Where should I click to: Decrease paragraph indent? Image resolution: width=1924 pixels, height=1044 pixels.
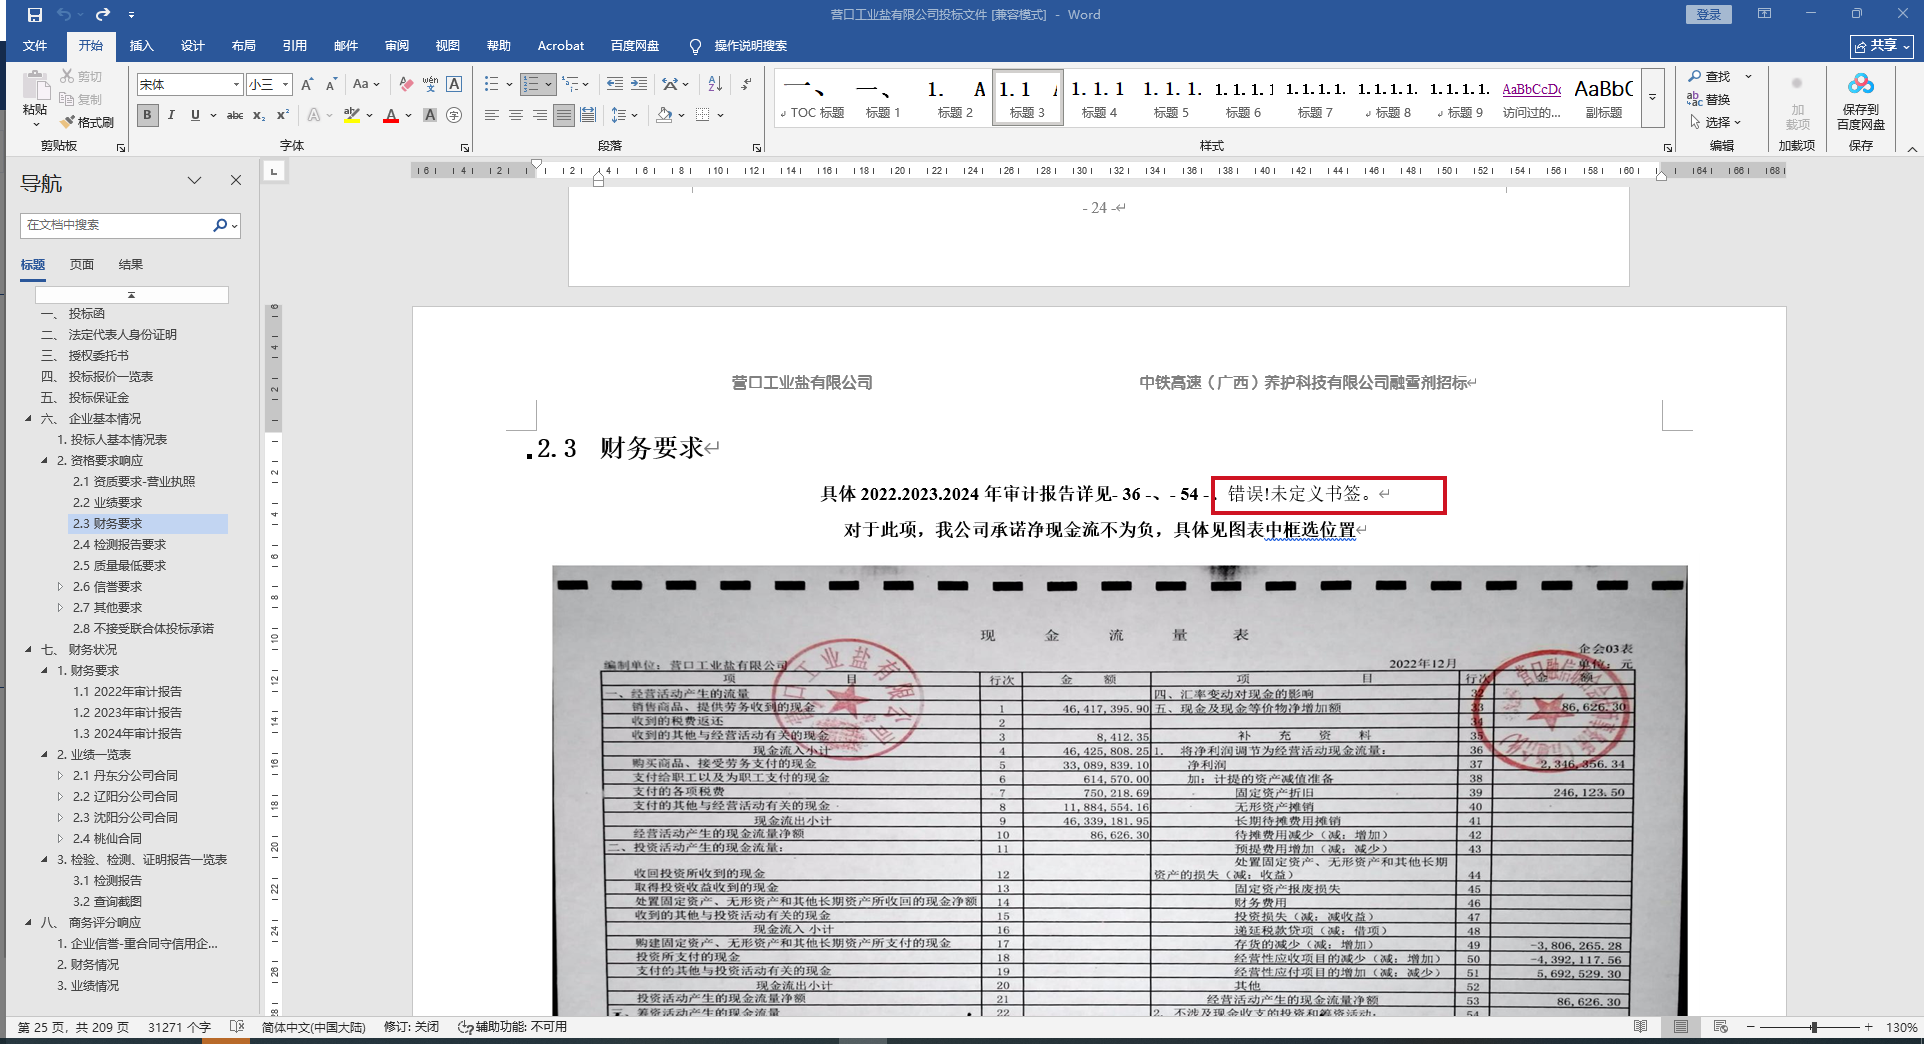pyautogui.click(x=614, y=85)
